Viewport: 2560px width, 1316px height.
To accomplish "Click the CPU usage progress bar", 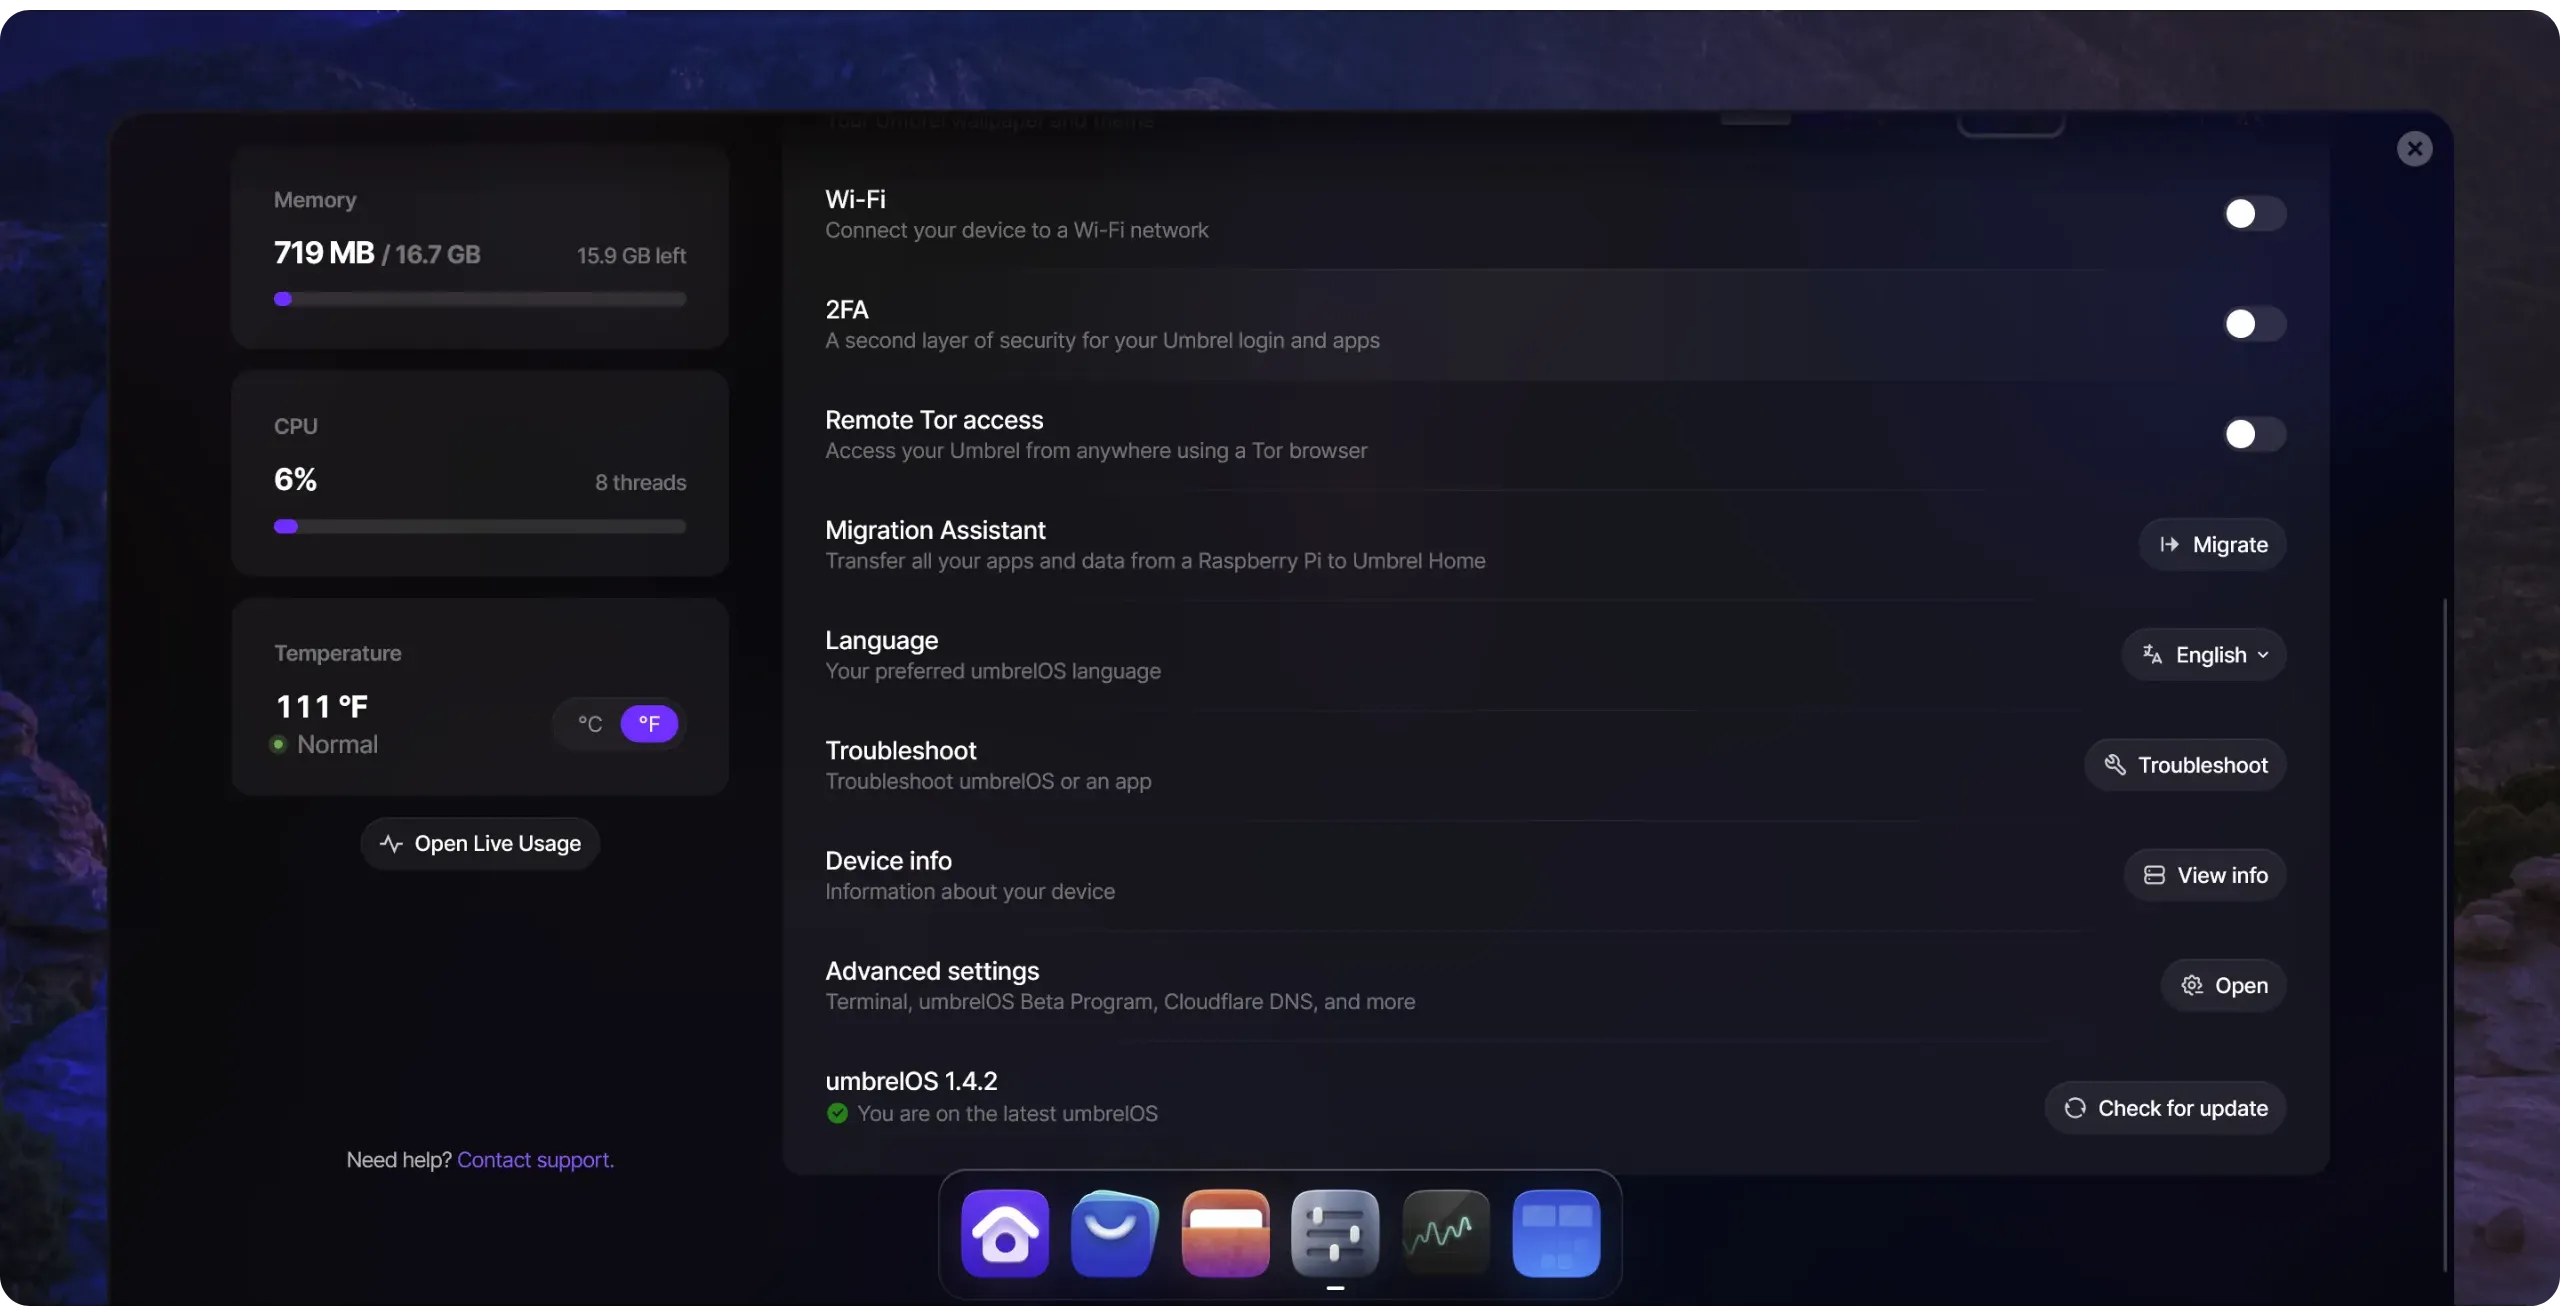I will pyautogui.click(x=480, y=527).
